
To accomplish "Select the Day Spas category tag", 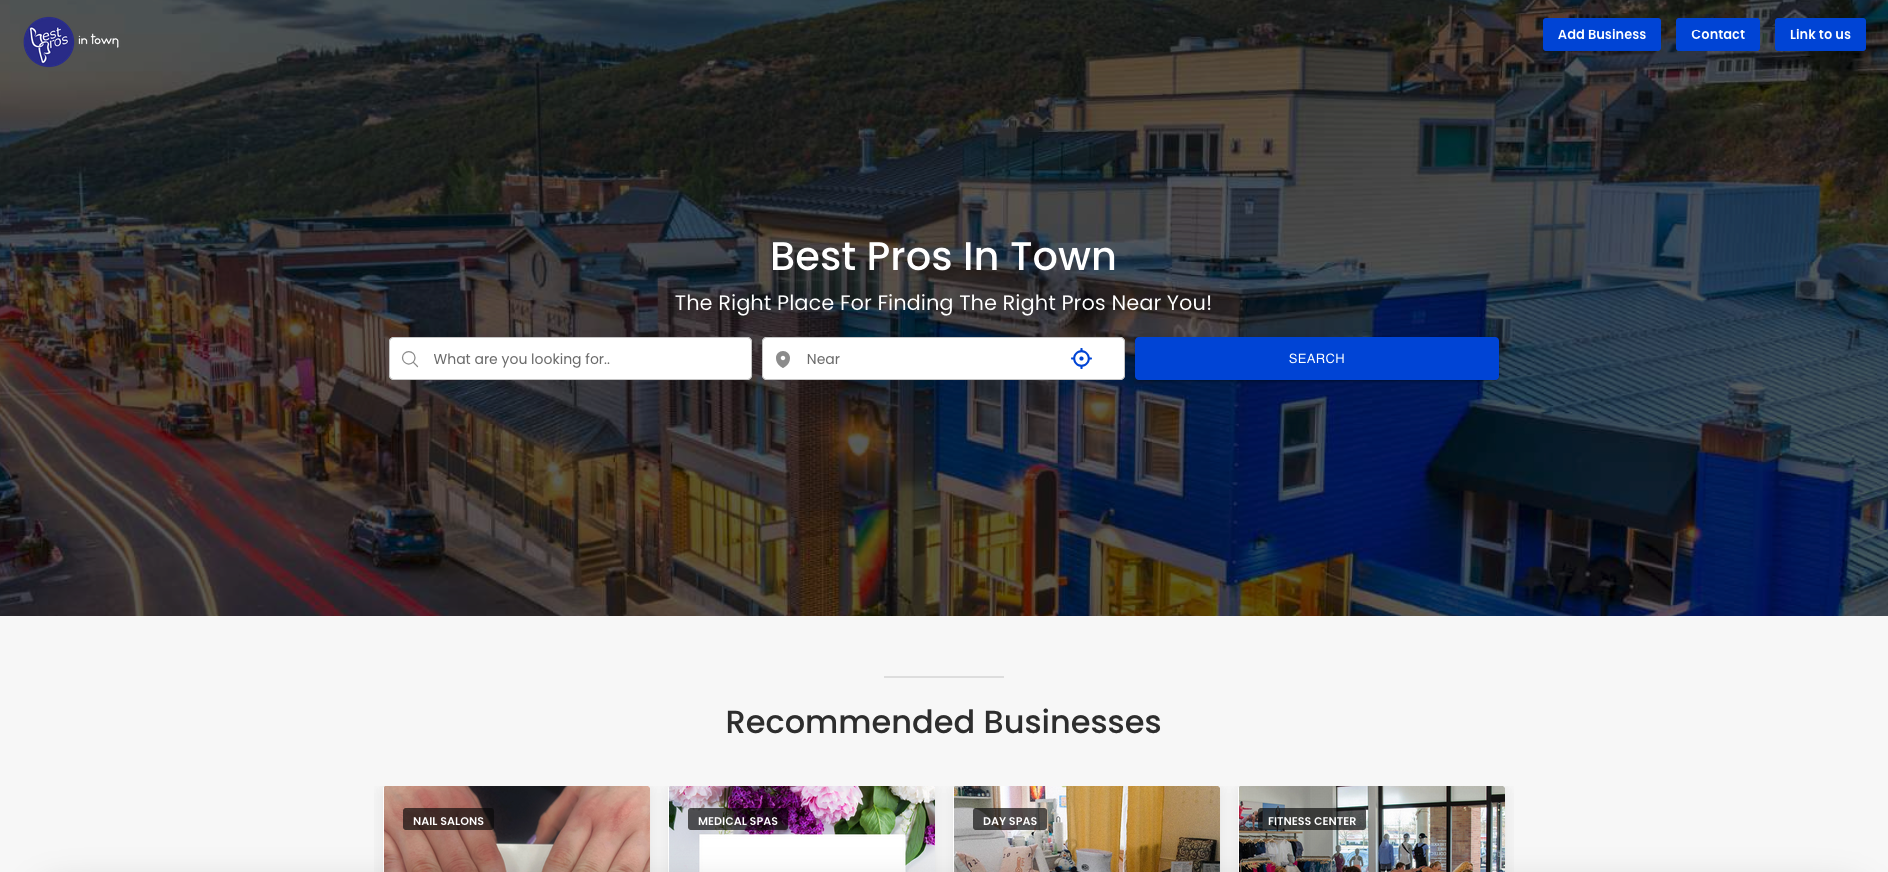I will point(1010,821).
